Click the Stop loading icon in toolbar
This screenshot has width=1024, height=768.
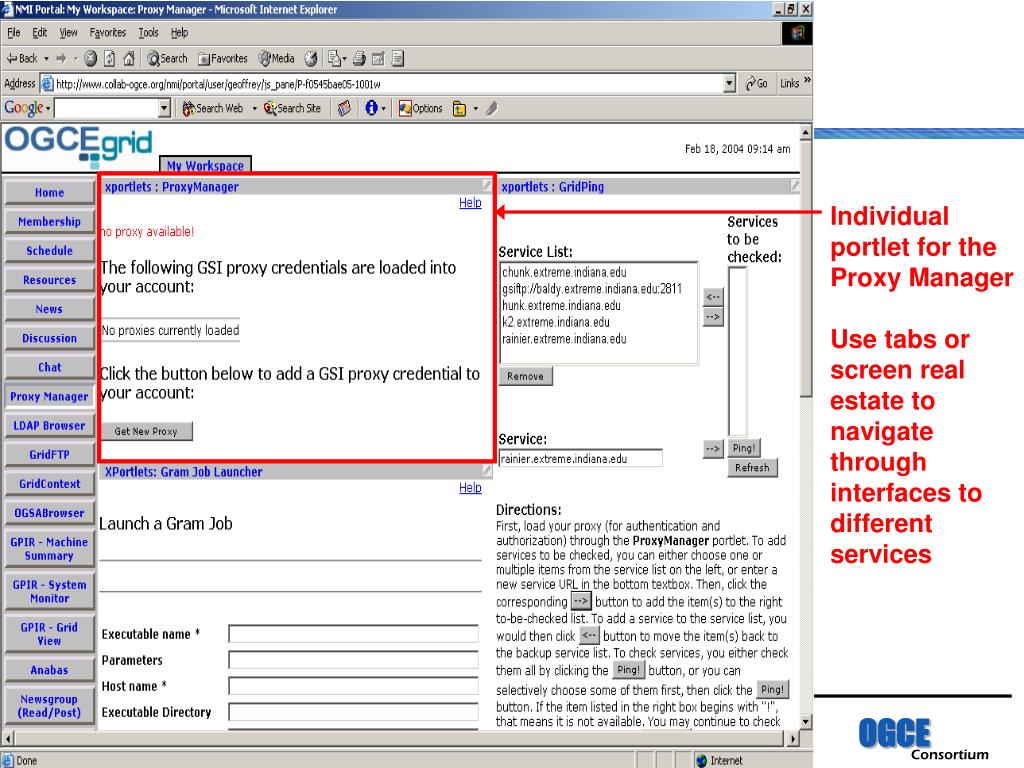(x=91, y=59)
